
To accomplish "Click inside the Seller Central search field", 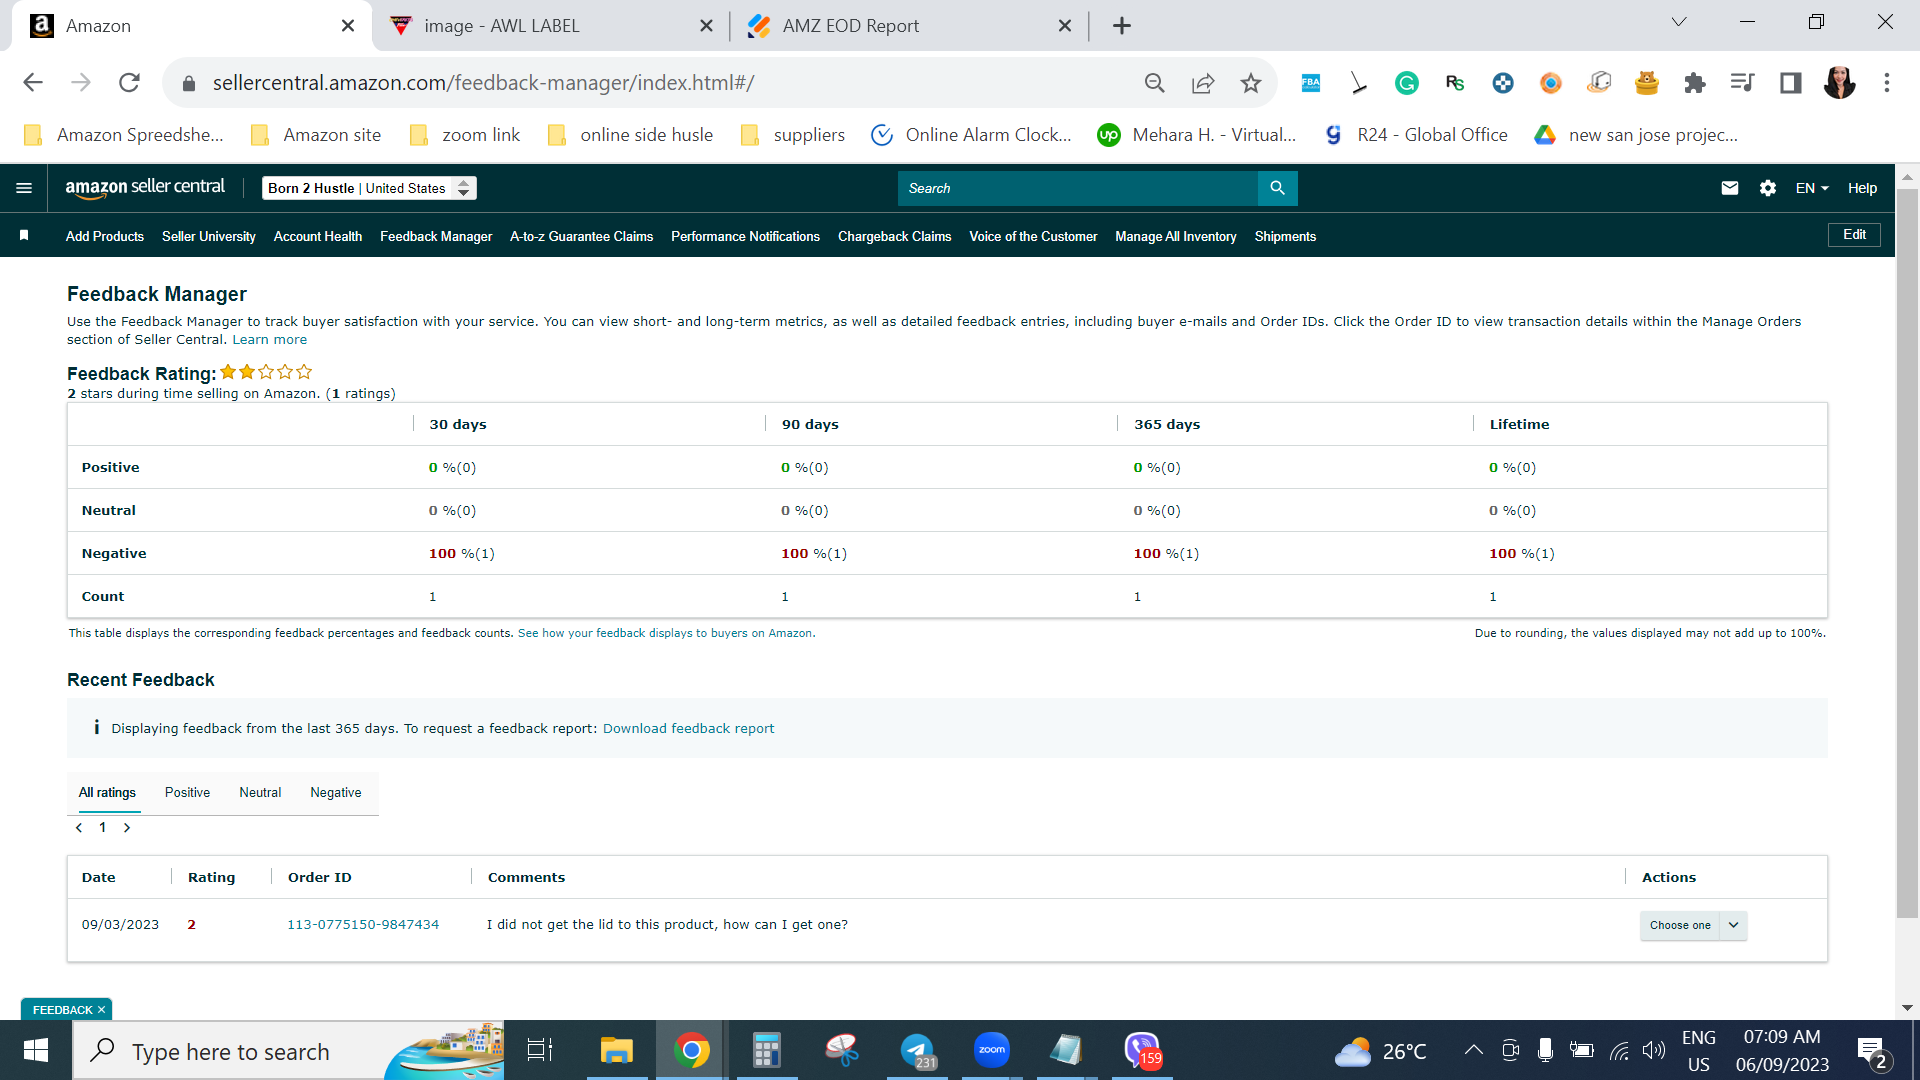I will click(x=1077, y=188).
